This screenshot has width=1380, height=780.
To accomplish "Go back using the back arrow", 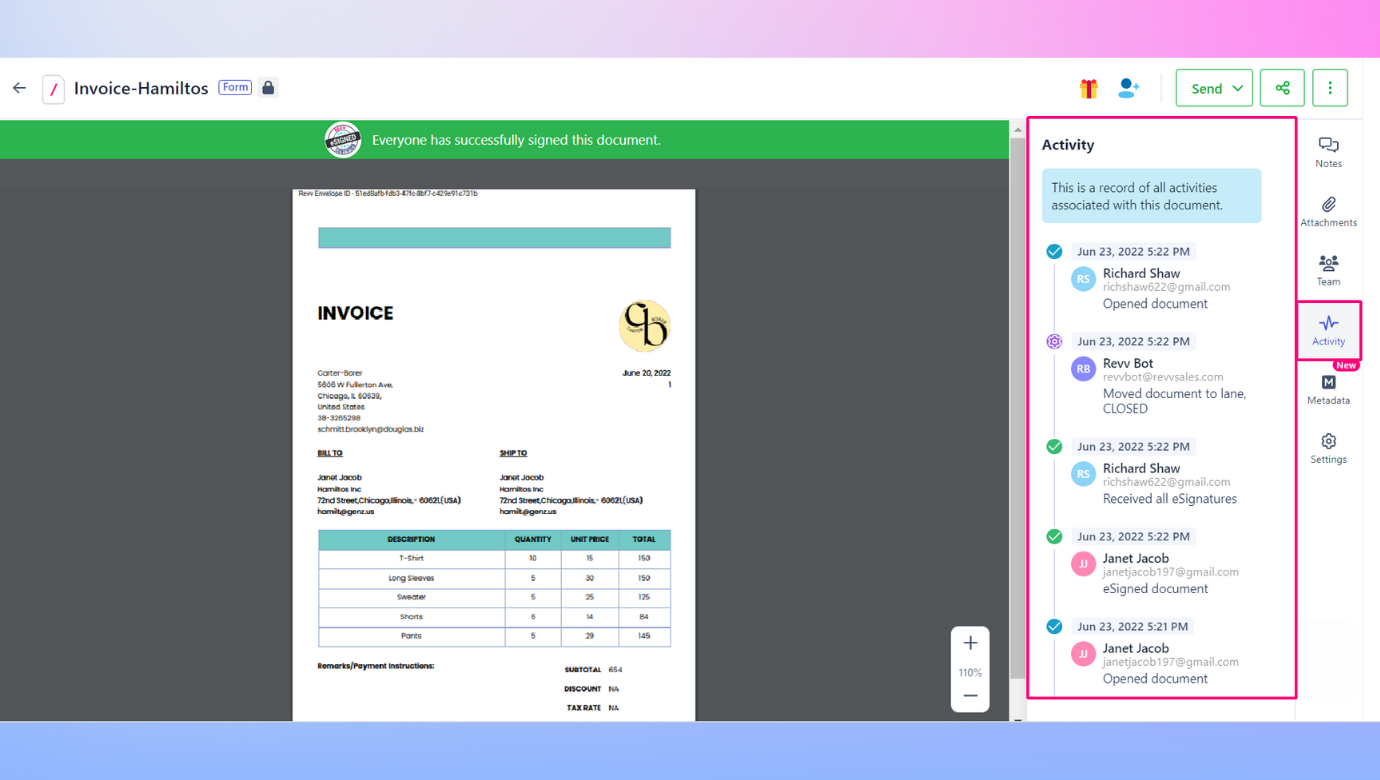I will coord(19,88).
